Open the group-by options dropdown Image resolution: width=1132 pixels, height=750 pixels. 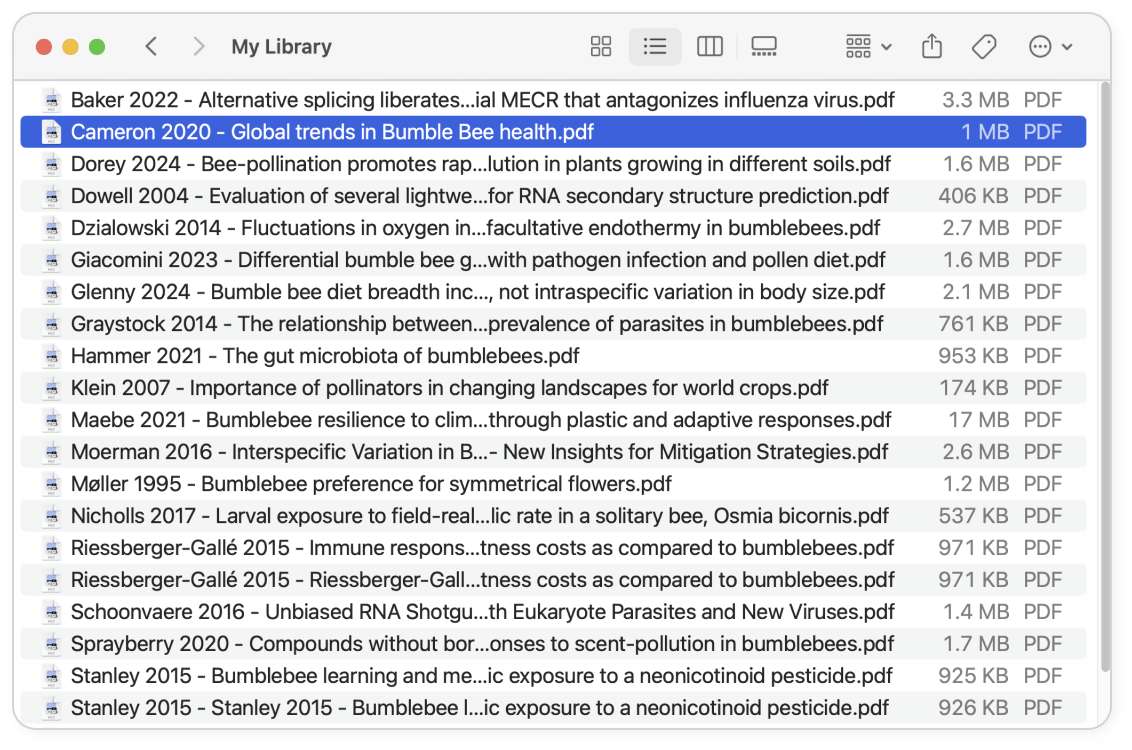tap(868, 47)
